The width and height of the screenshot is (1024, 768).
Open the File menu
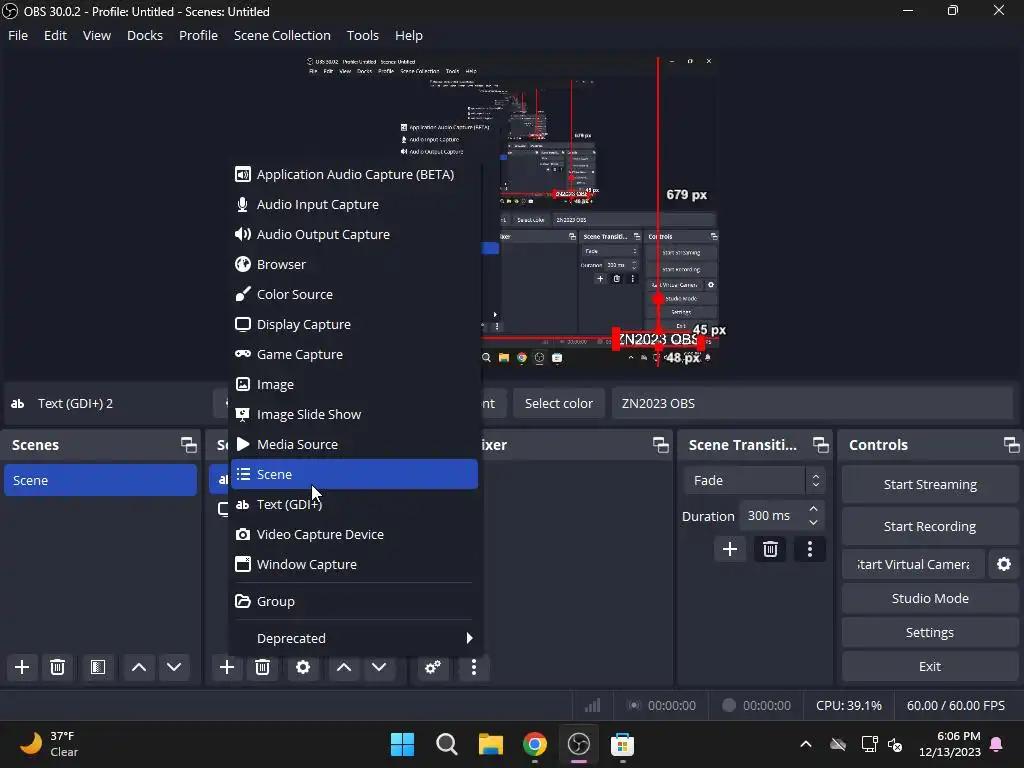click(18, 35)
